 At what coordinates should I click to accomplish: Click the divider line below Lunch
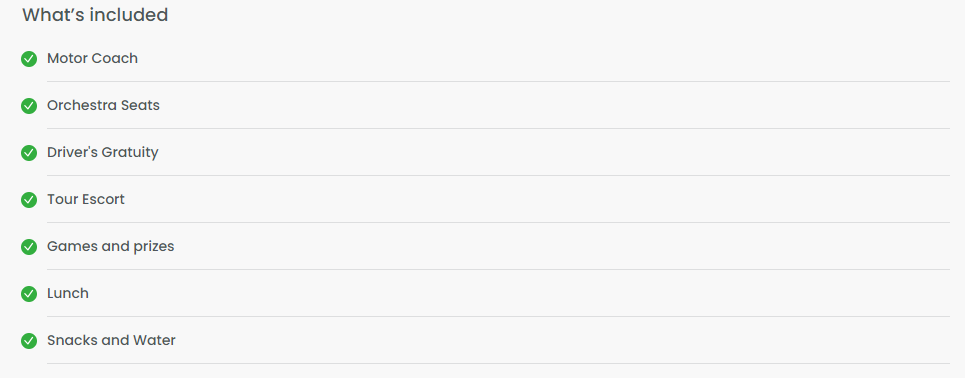(x=499, y=316)
